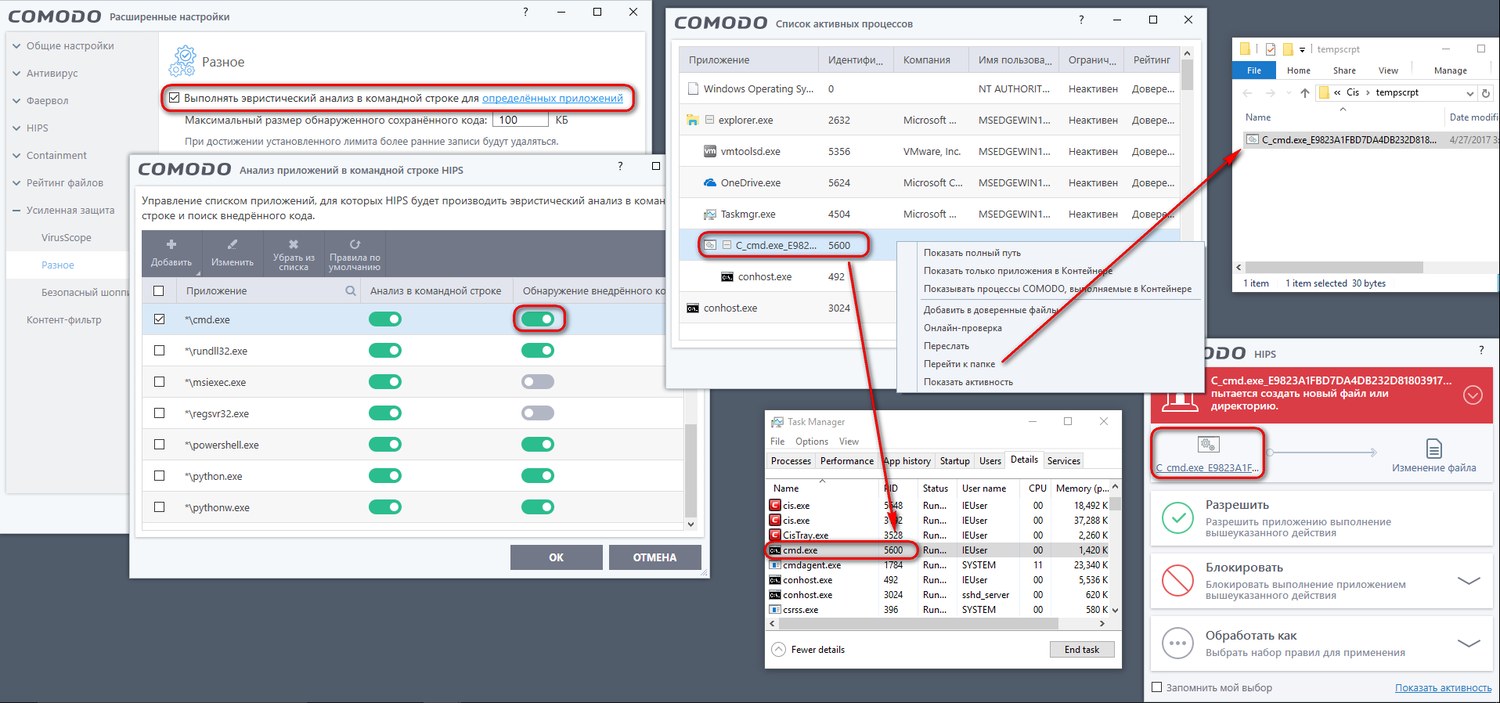Screen dimensions: 1500x703
Task: Expand the Containment settings section
Action: [x=16, y=156]
